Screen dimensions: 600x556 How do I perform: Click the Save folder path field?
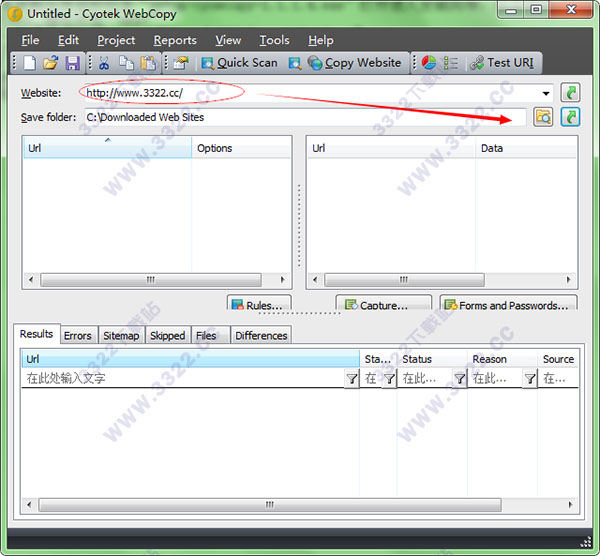pyautogui.click(x=305, y=117)
